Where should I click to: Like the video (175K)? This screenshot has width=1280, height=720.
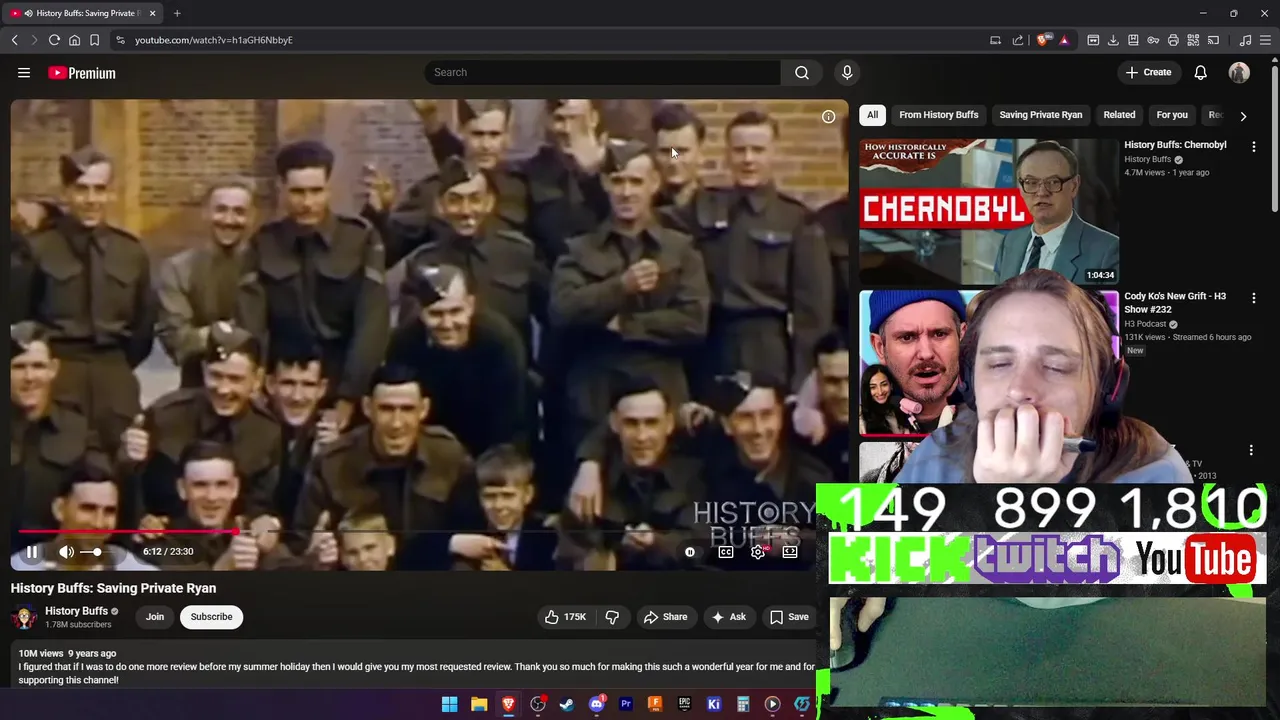[565, 617]
